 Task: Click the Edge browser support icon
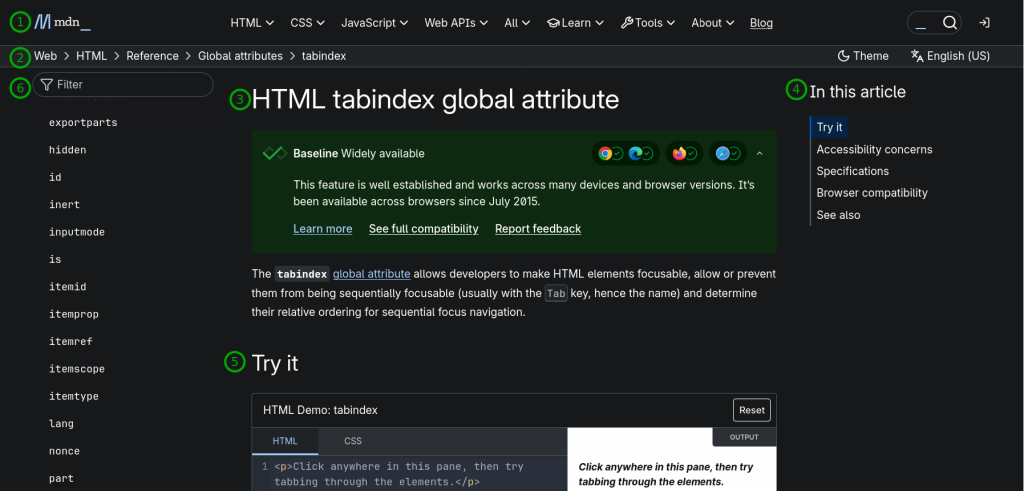pyautogui.click(x=635, y=153)
